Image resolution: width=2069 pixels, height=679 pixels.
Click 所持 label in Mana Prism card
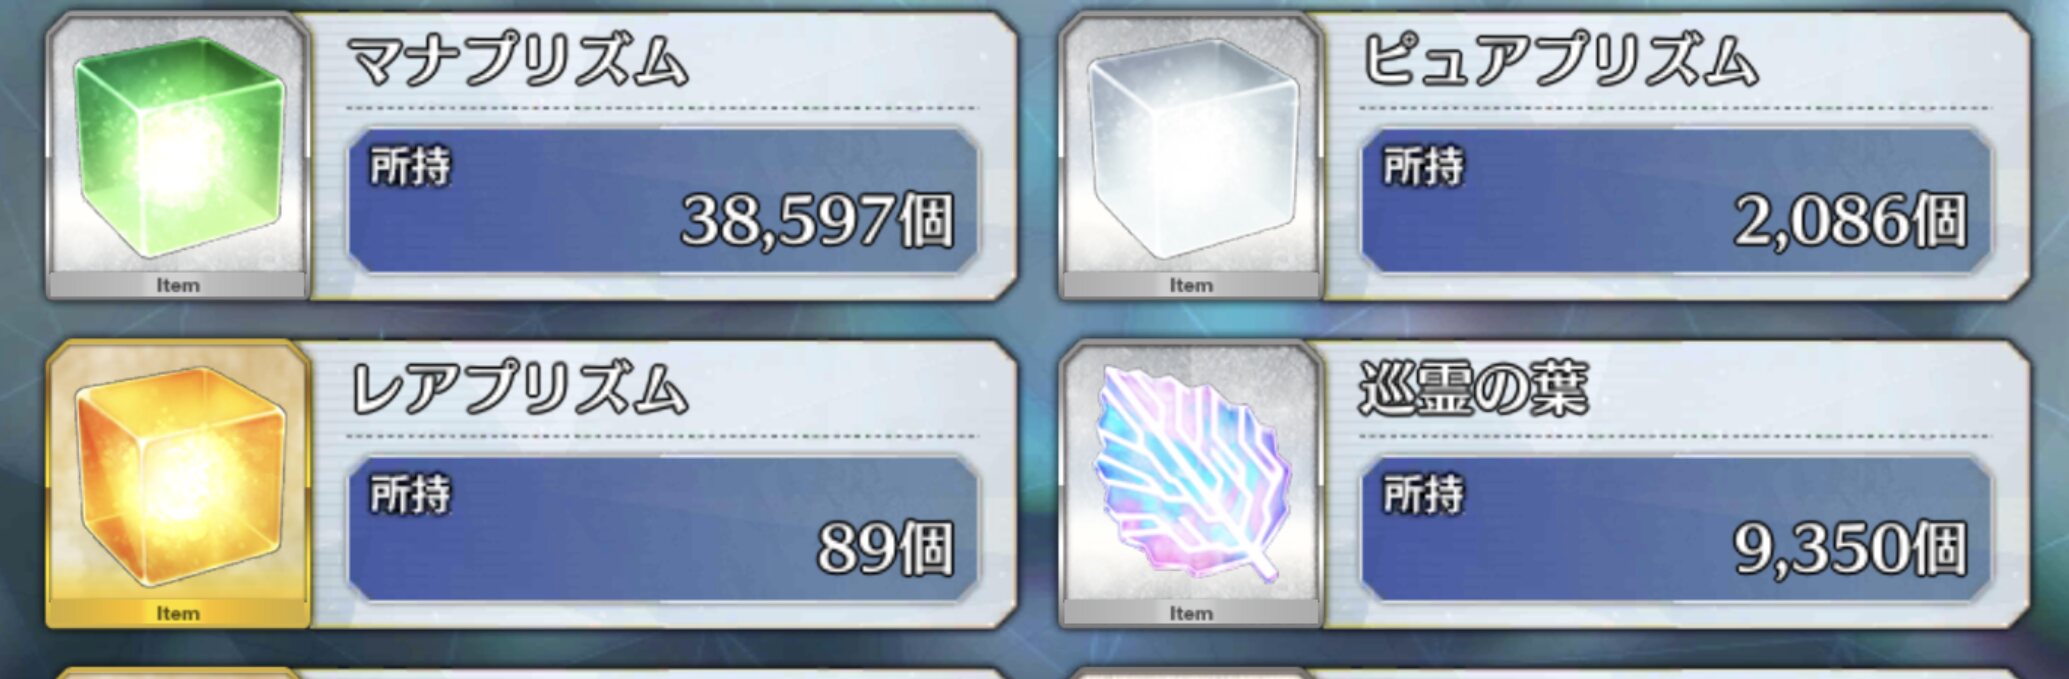[411, 166]
